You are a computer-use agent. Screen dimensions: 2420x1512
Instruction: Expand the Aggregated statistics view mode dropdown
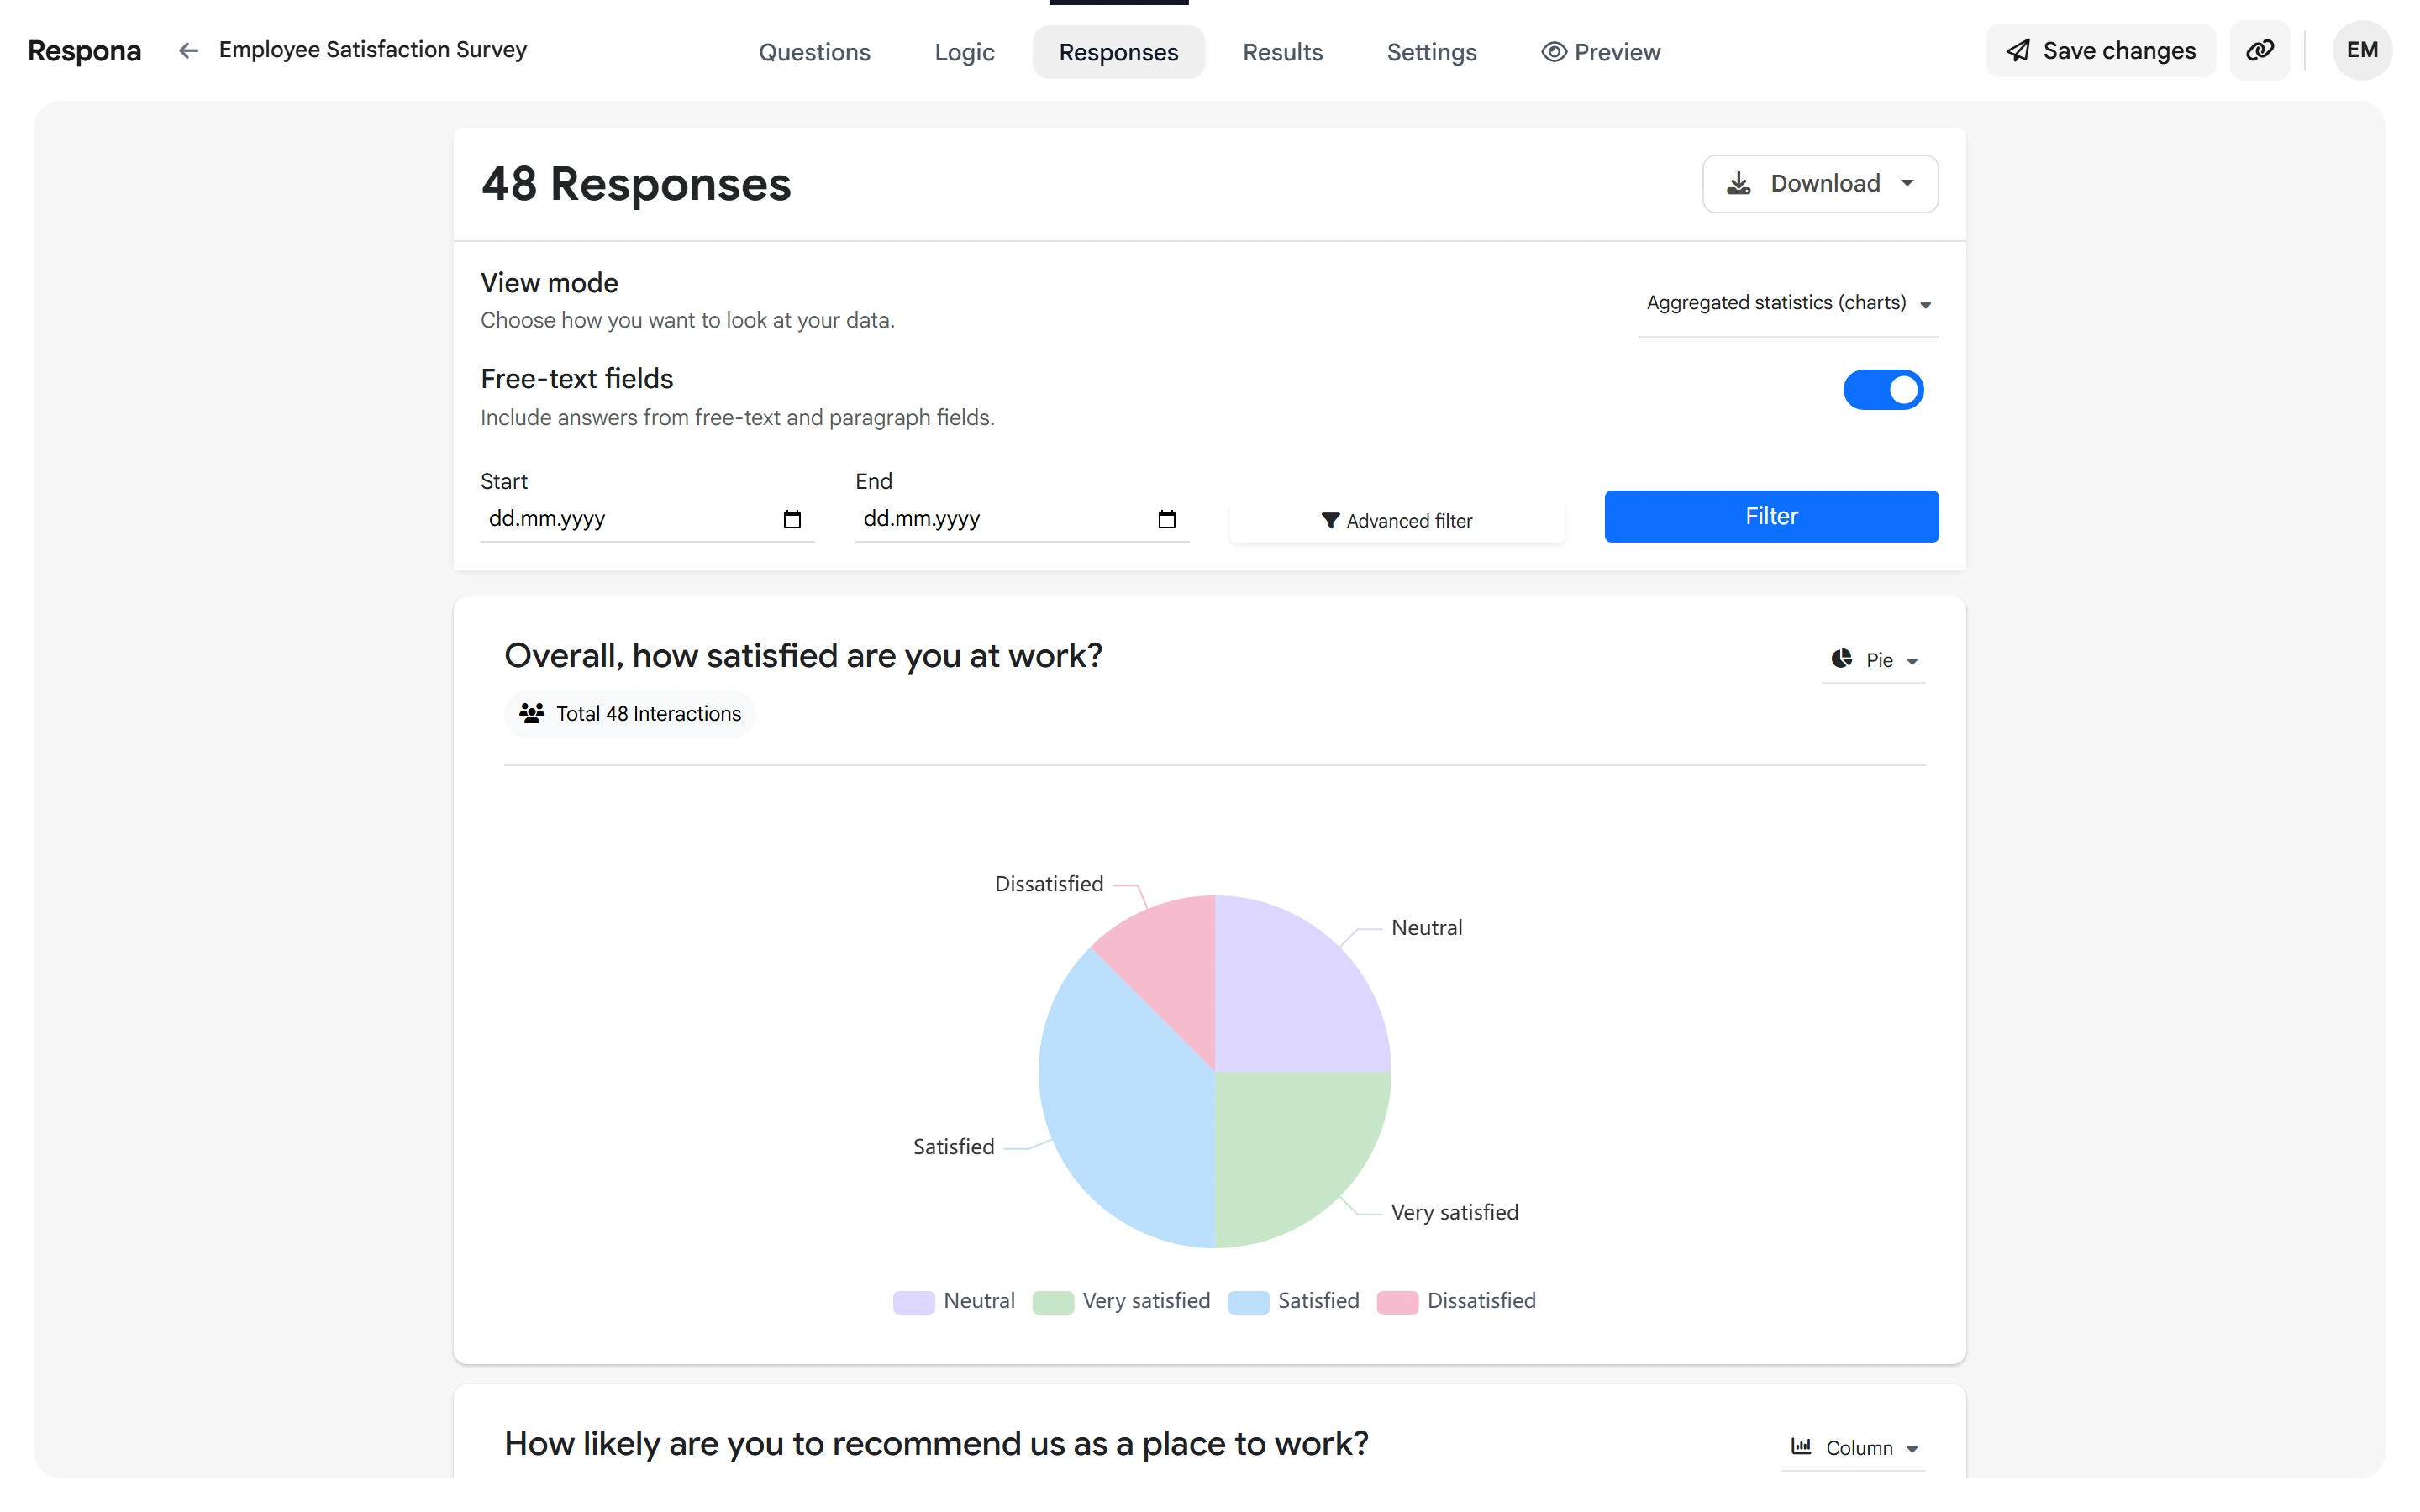point(1788,303)
